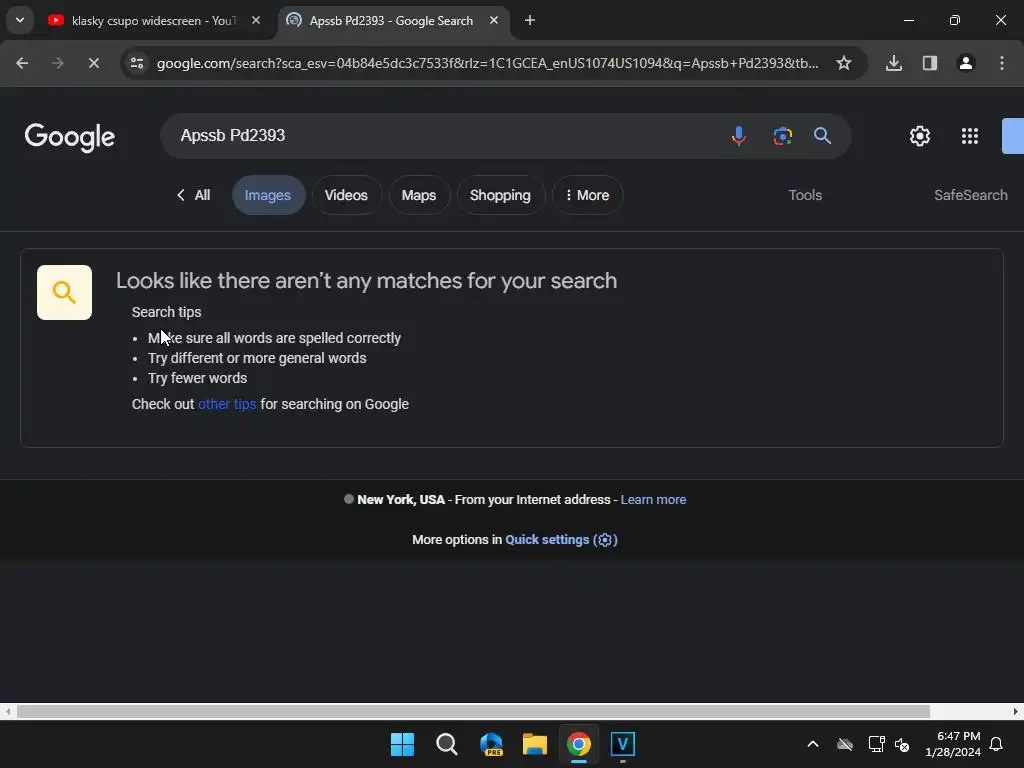Close the Apssb Pd2393 Google Search tab
Screen dimensions: 1024x768
(494, 20)
